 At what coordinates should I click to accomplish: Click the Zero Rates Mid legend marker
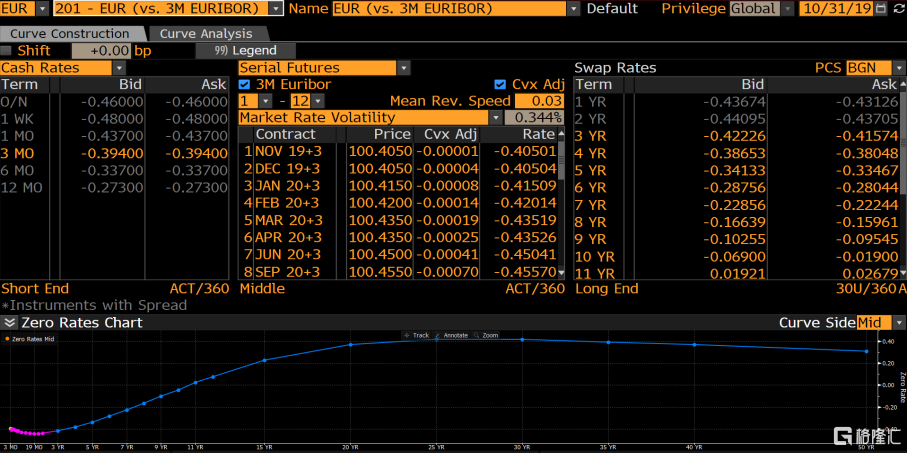click(x=7, y=339)
